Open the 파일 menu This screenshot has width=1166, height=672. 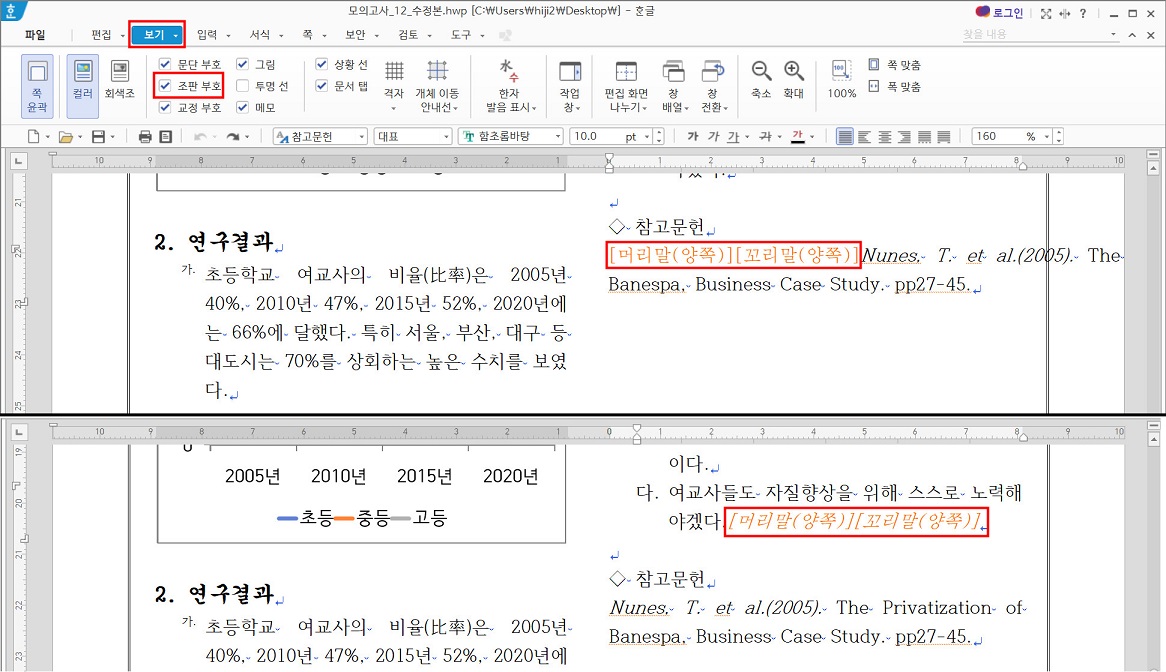click(x=35, y=35)
